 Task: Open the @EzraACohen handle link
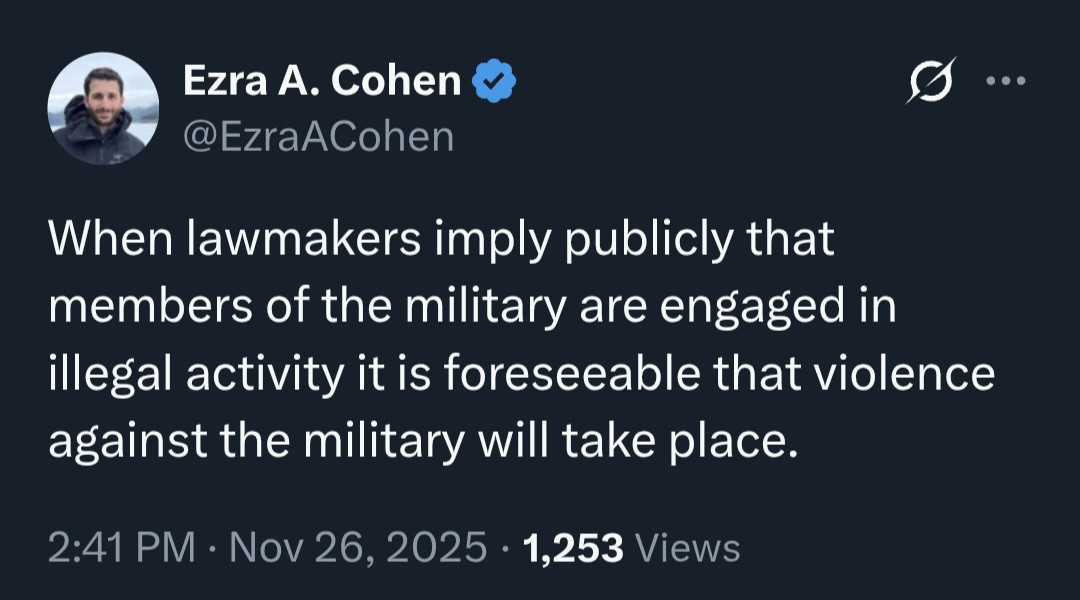(x=318, y=136)
